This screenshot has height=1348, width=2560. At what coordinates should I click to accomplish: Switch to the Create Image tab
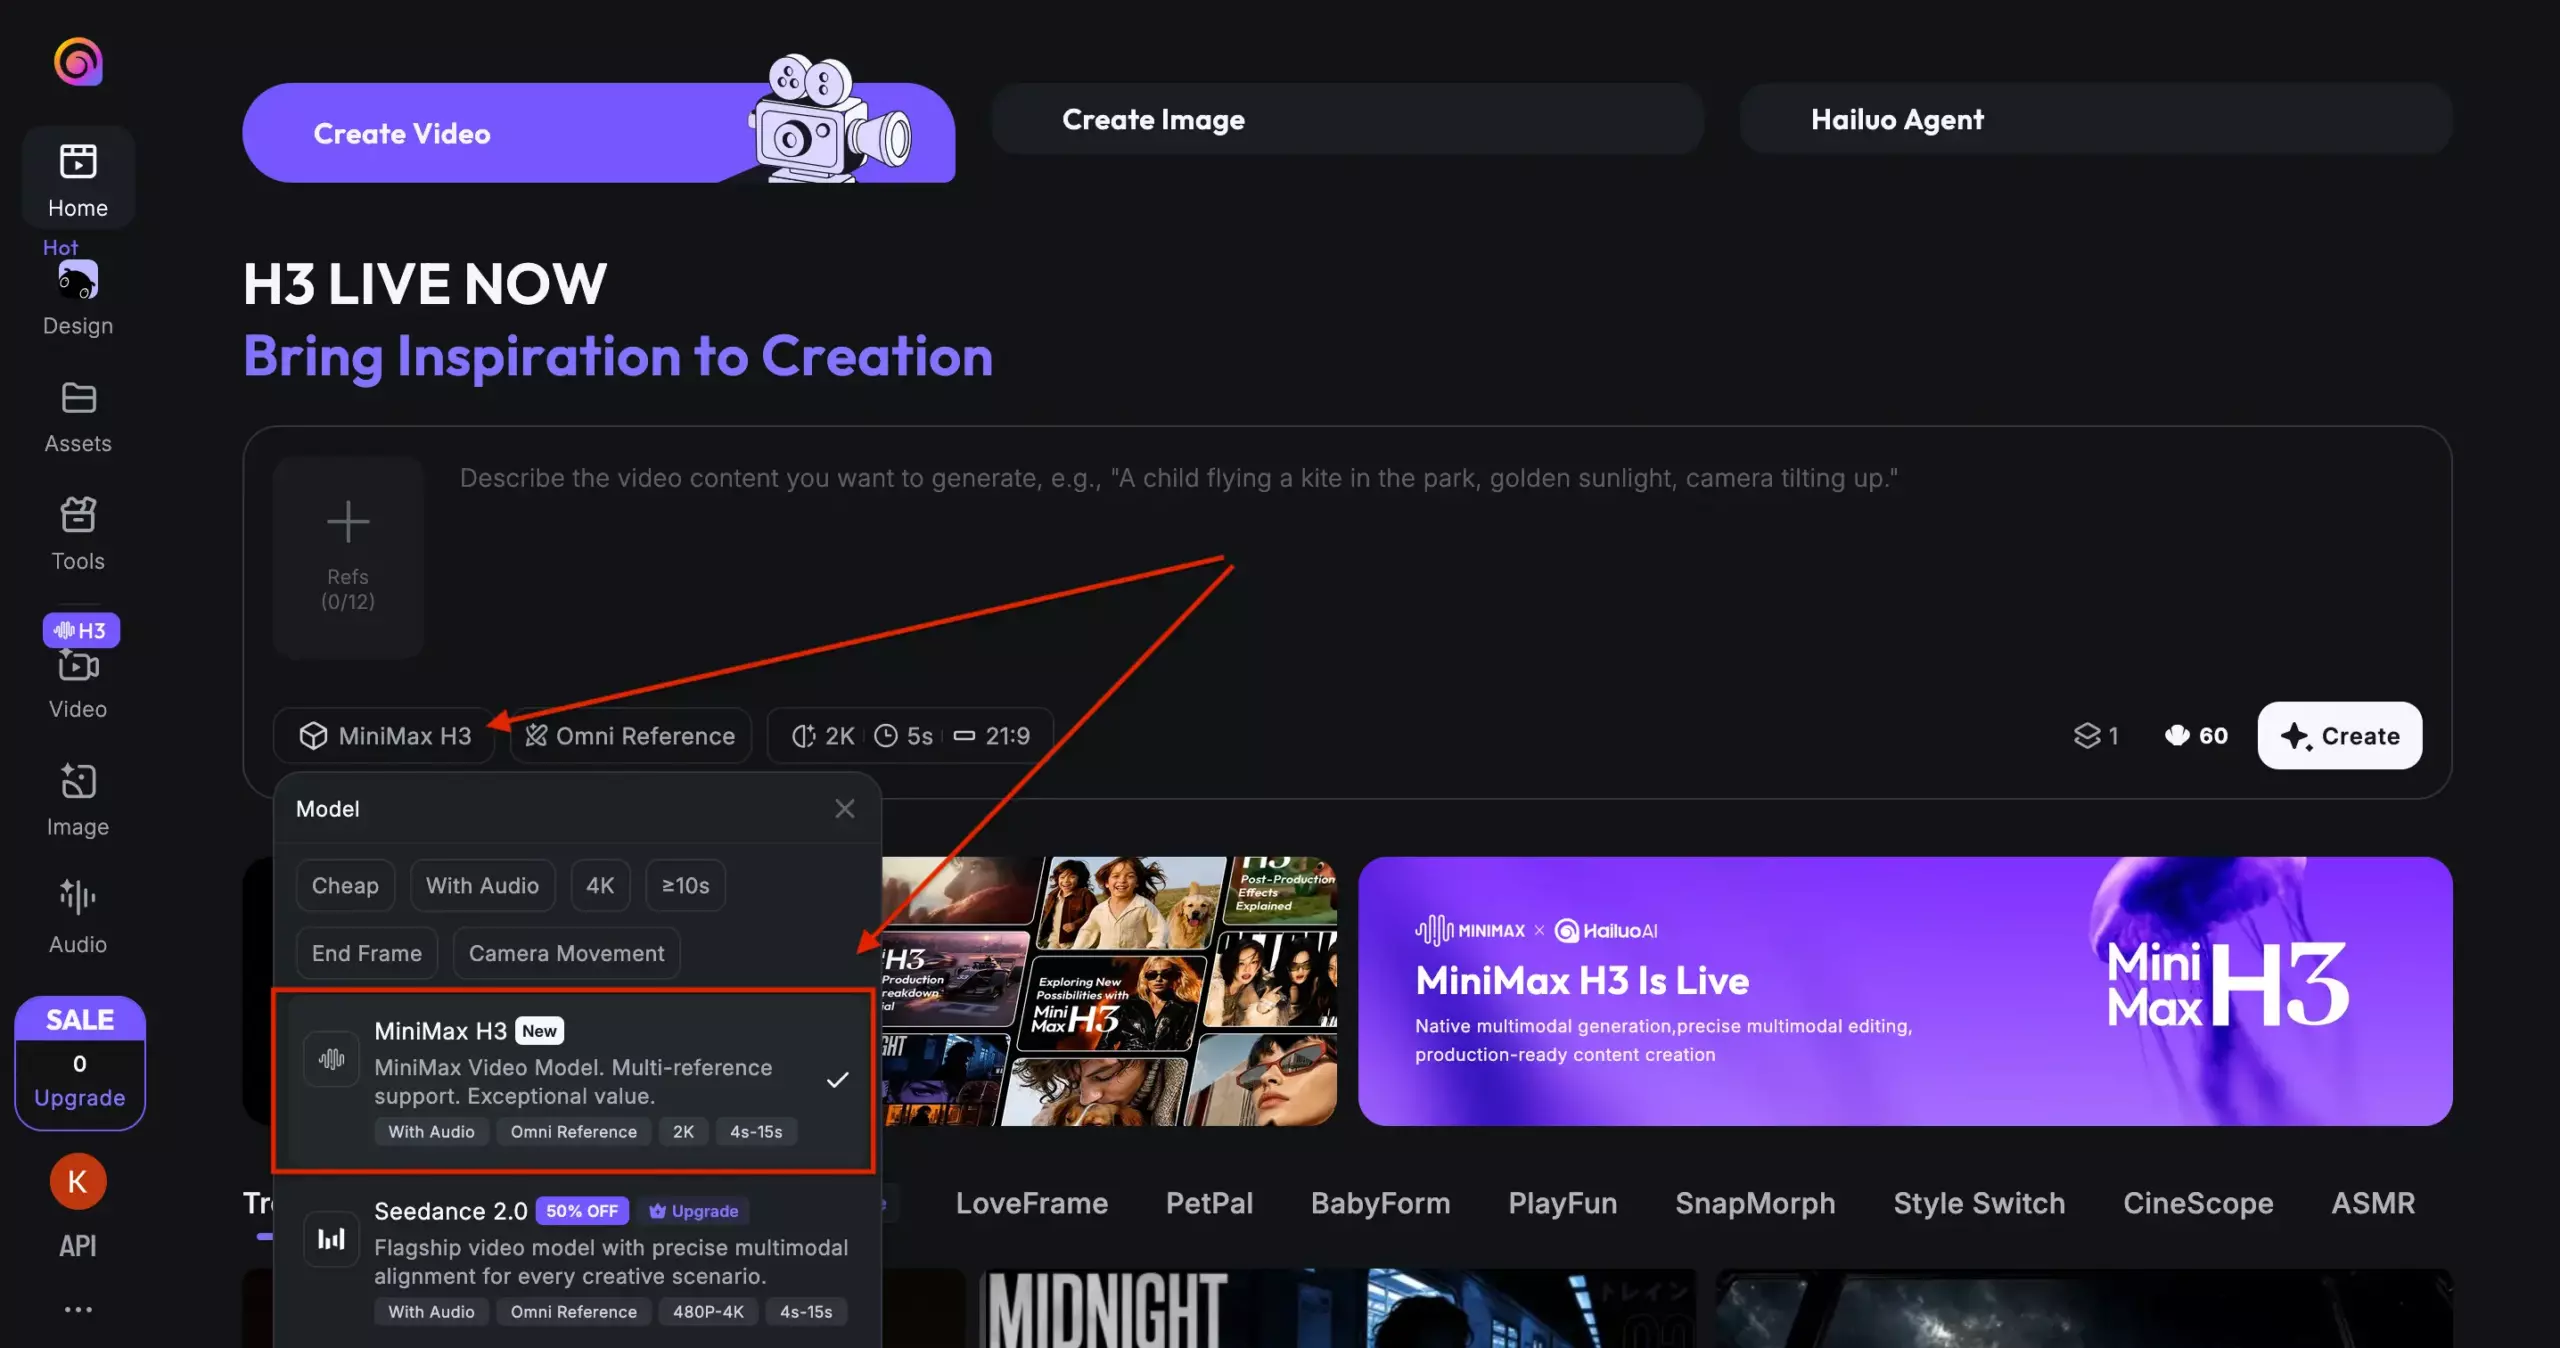[x=1347, y=119]
